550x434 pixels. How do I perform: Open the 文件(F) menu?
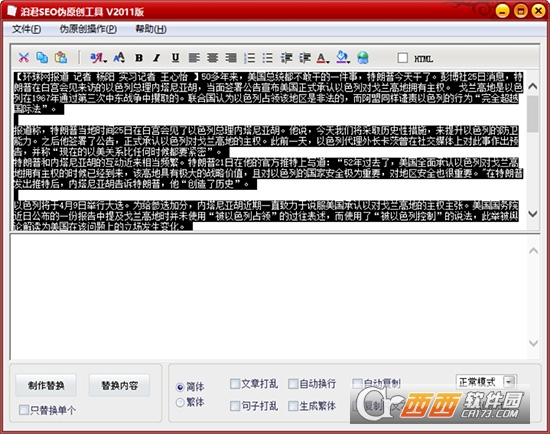pyautogui.click(x=26, y=29)
